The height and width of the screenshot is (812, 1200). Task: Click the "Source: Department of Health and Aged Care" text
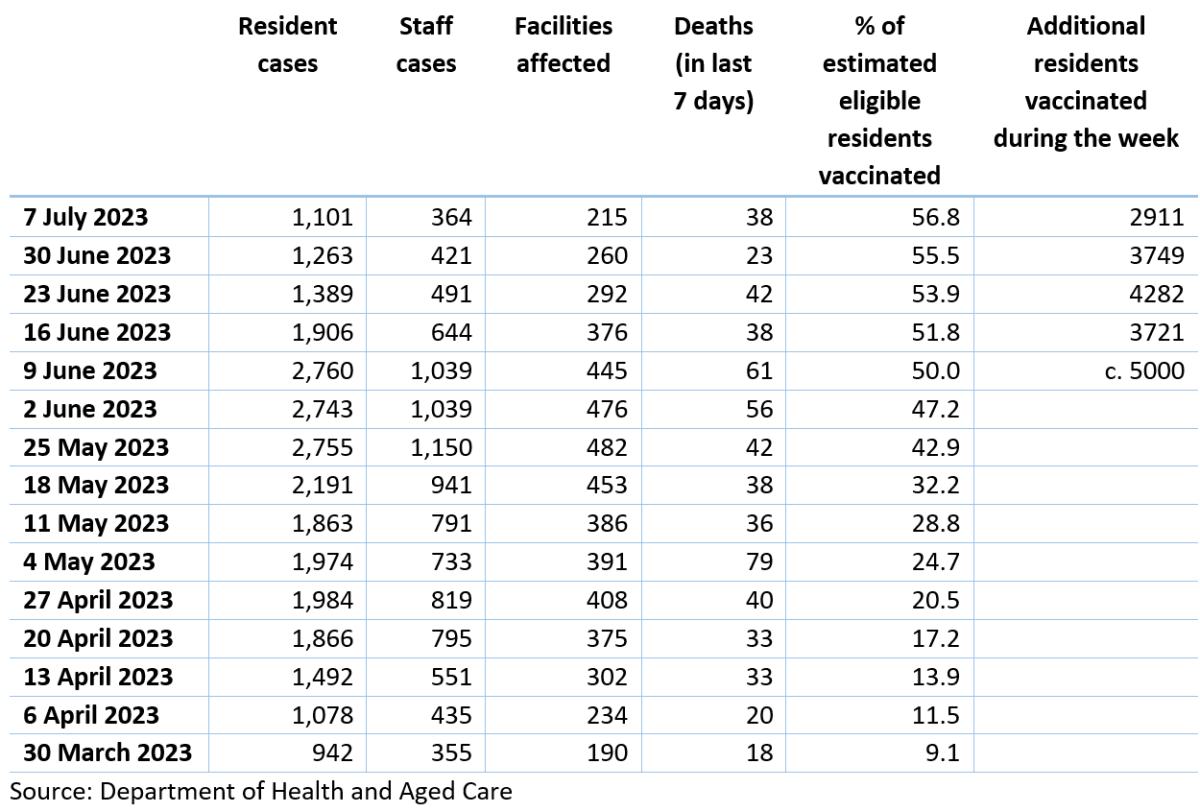260,792
